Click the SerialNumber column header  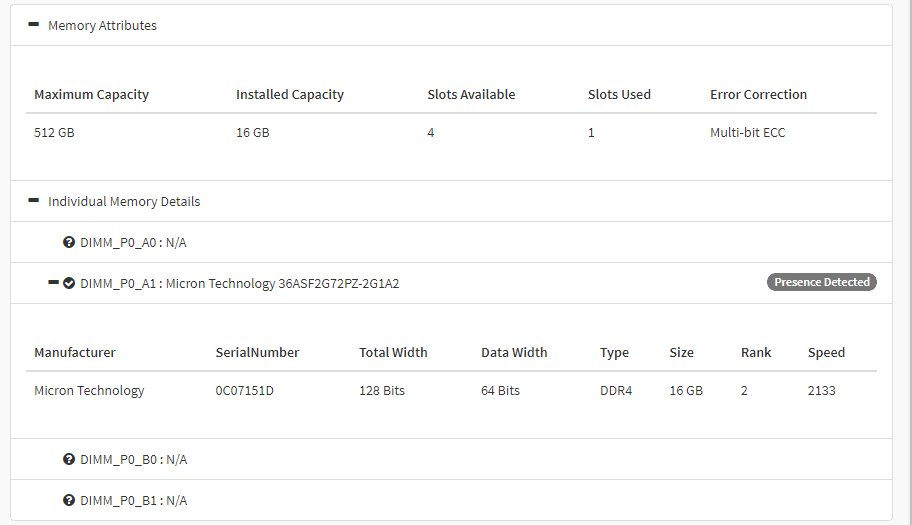(x=257, y=352)
